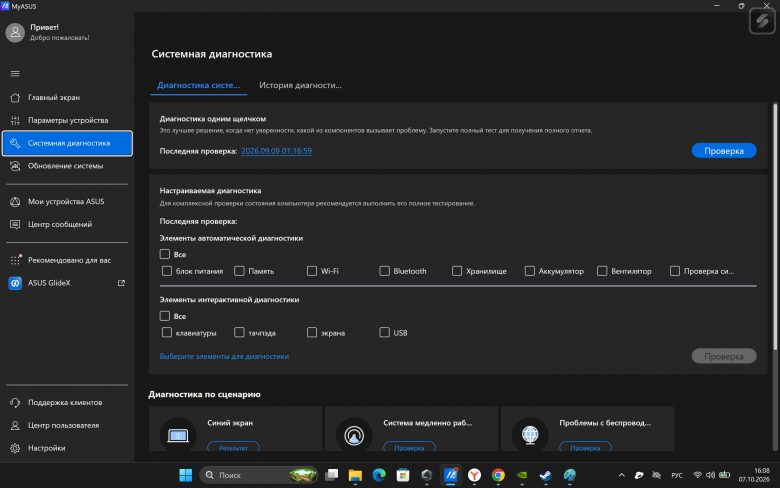
Task: Click the РУС input language indicator
Action: click(x=677, y=476)
